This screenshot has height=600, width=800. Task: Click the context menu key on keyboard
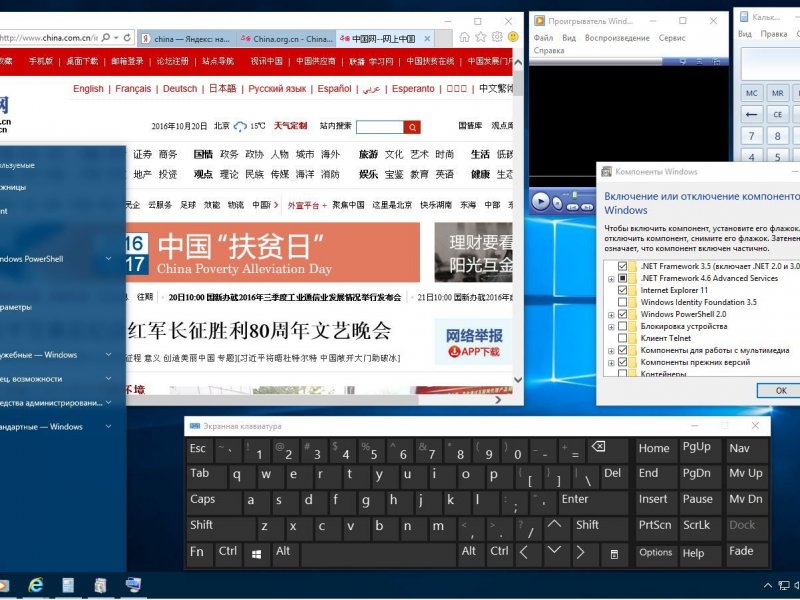[x=614, y=554]
